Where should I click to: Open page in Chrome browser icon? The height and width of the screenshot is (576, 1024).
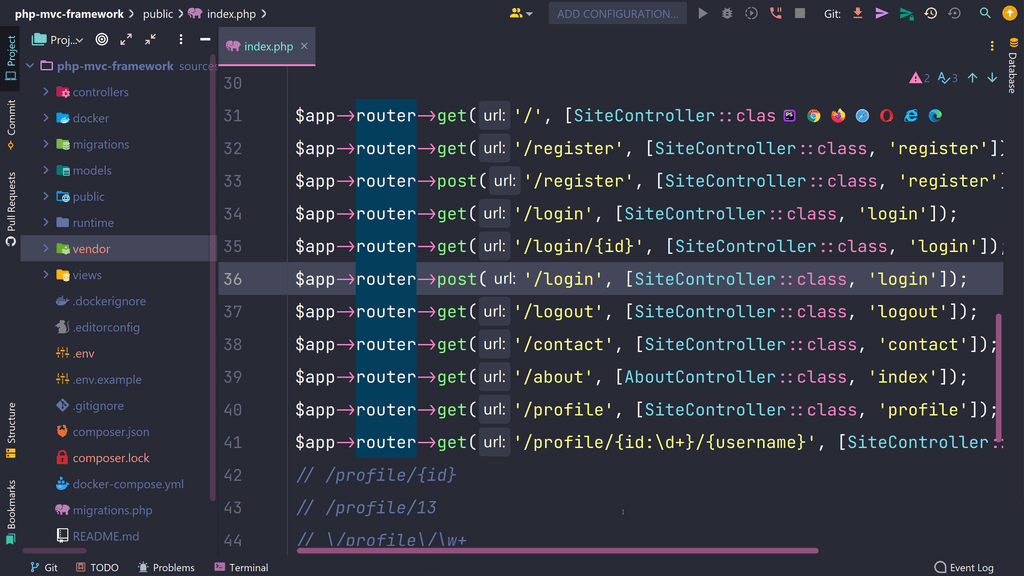[814, 116]
